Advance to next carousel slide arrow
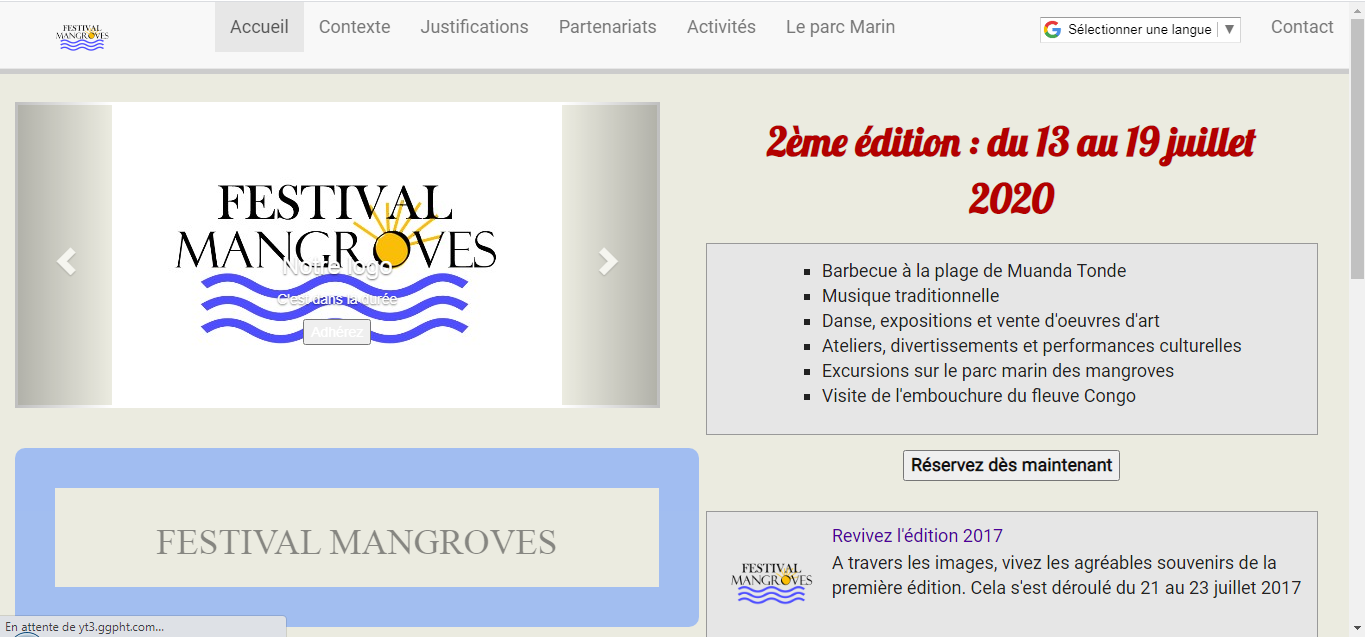The image size is (1365, 637). 608,261
